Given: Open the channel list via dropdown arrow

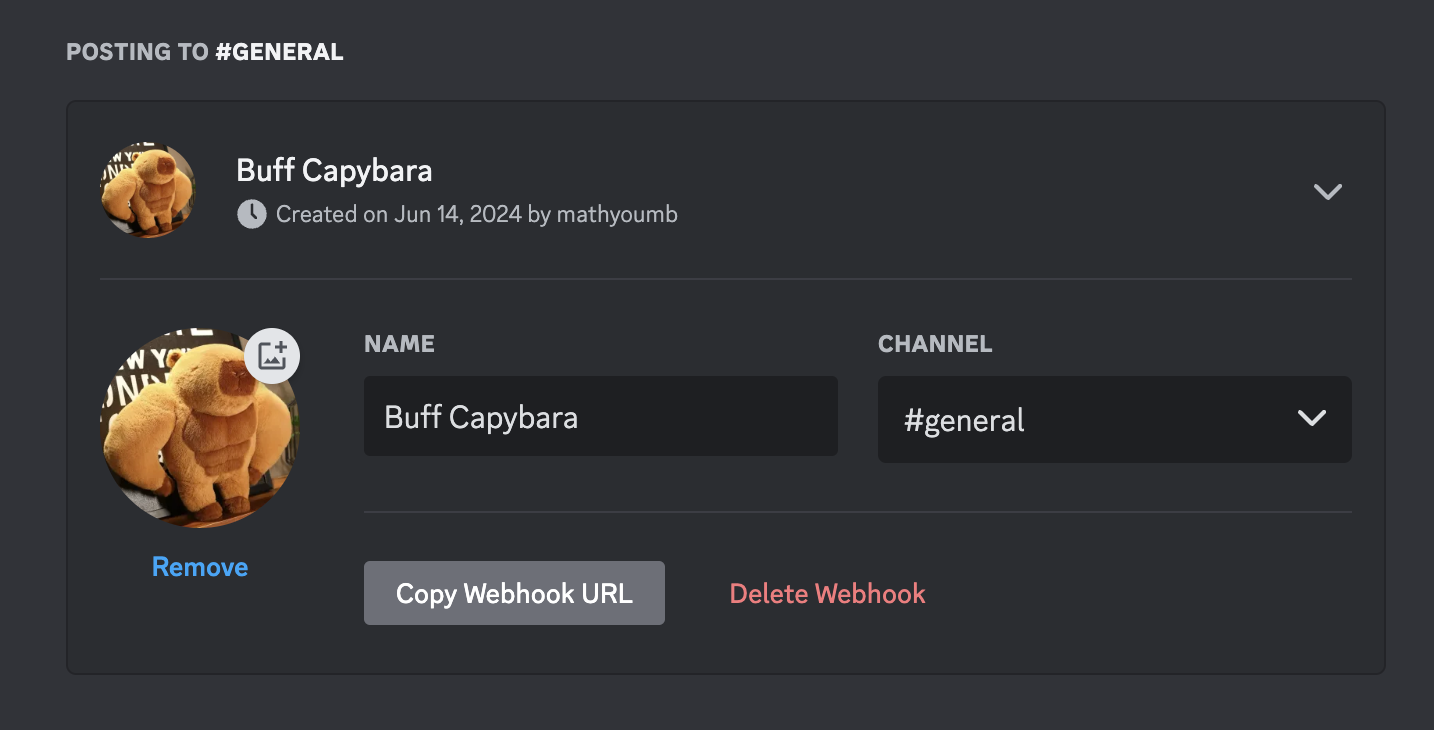Looking at the screenshot, I should pos(1311,419).
